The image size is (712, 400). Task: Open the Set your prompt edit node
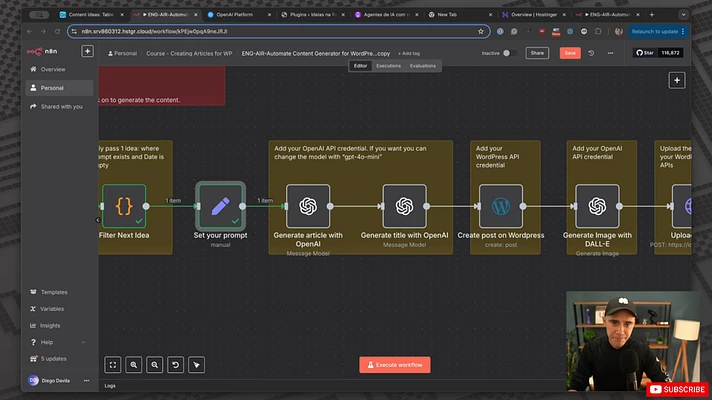coord(220,206)
